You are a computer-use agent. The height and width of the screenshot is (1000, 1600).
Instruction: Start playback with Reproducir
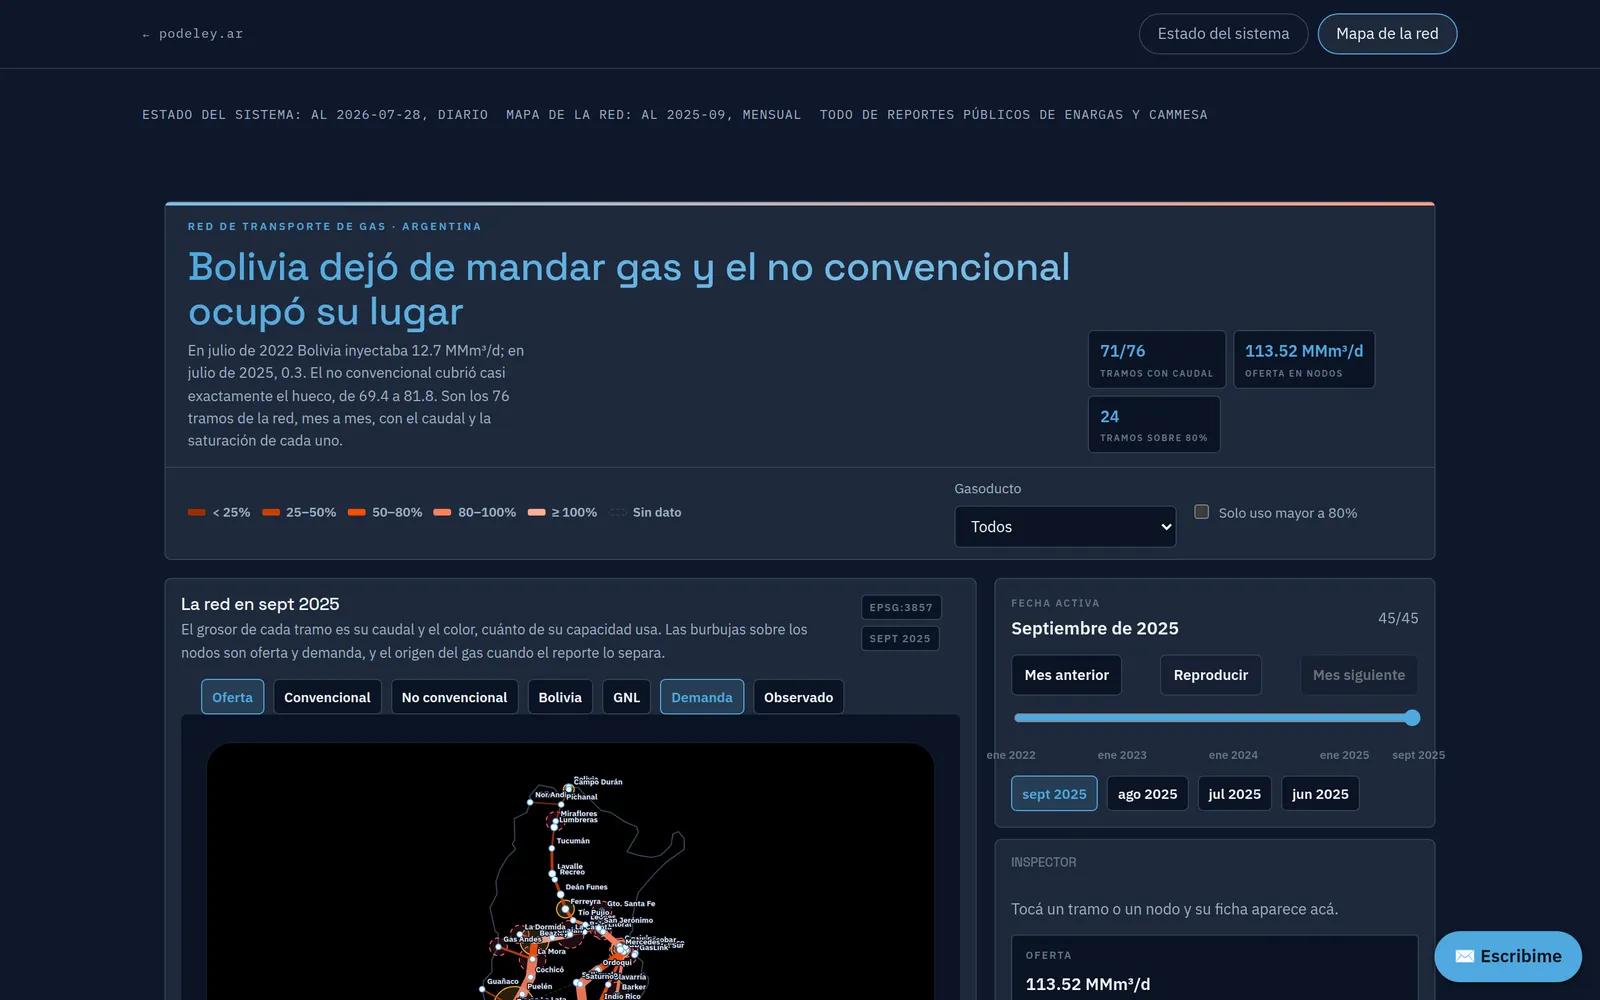pyautogui.click(x=1210, y=675)
